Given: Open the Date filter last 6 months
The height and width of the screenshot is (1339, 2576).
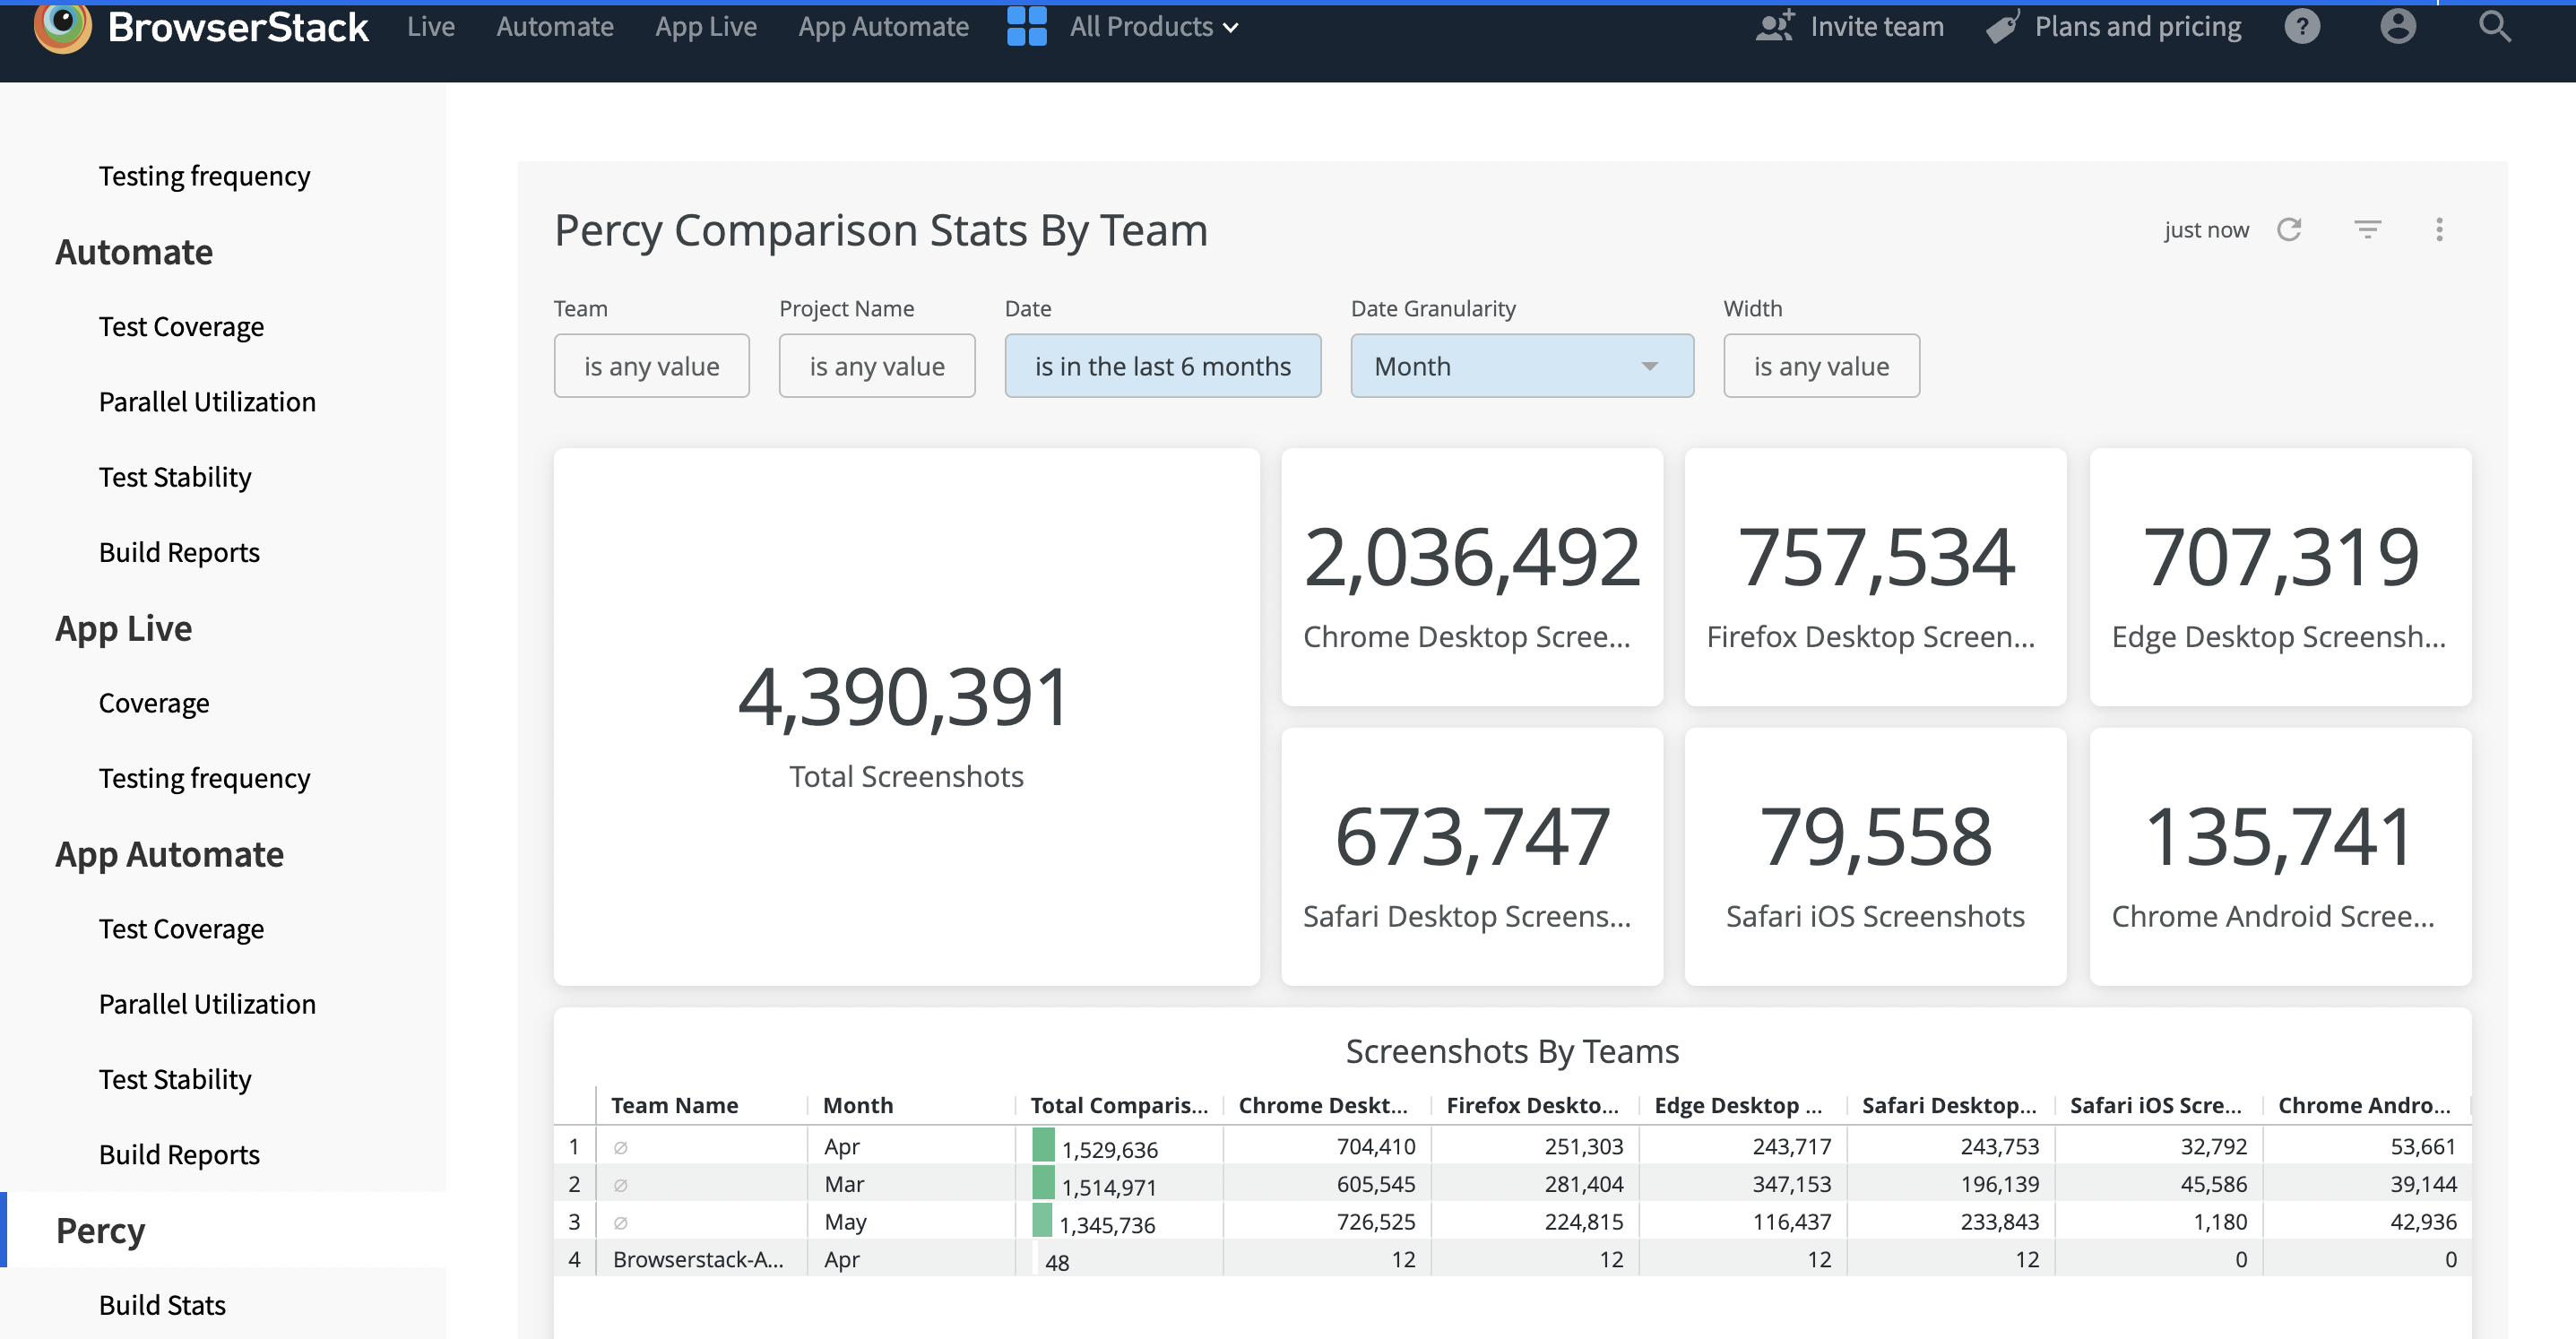Looking at the screenshot, I should click(1162, 366).
